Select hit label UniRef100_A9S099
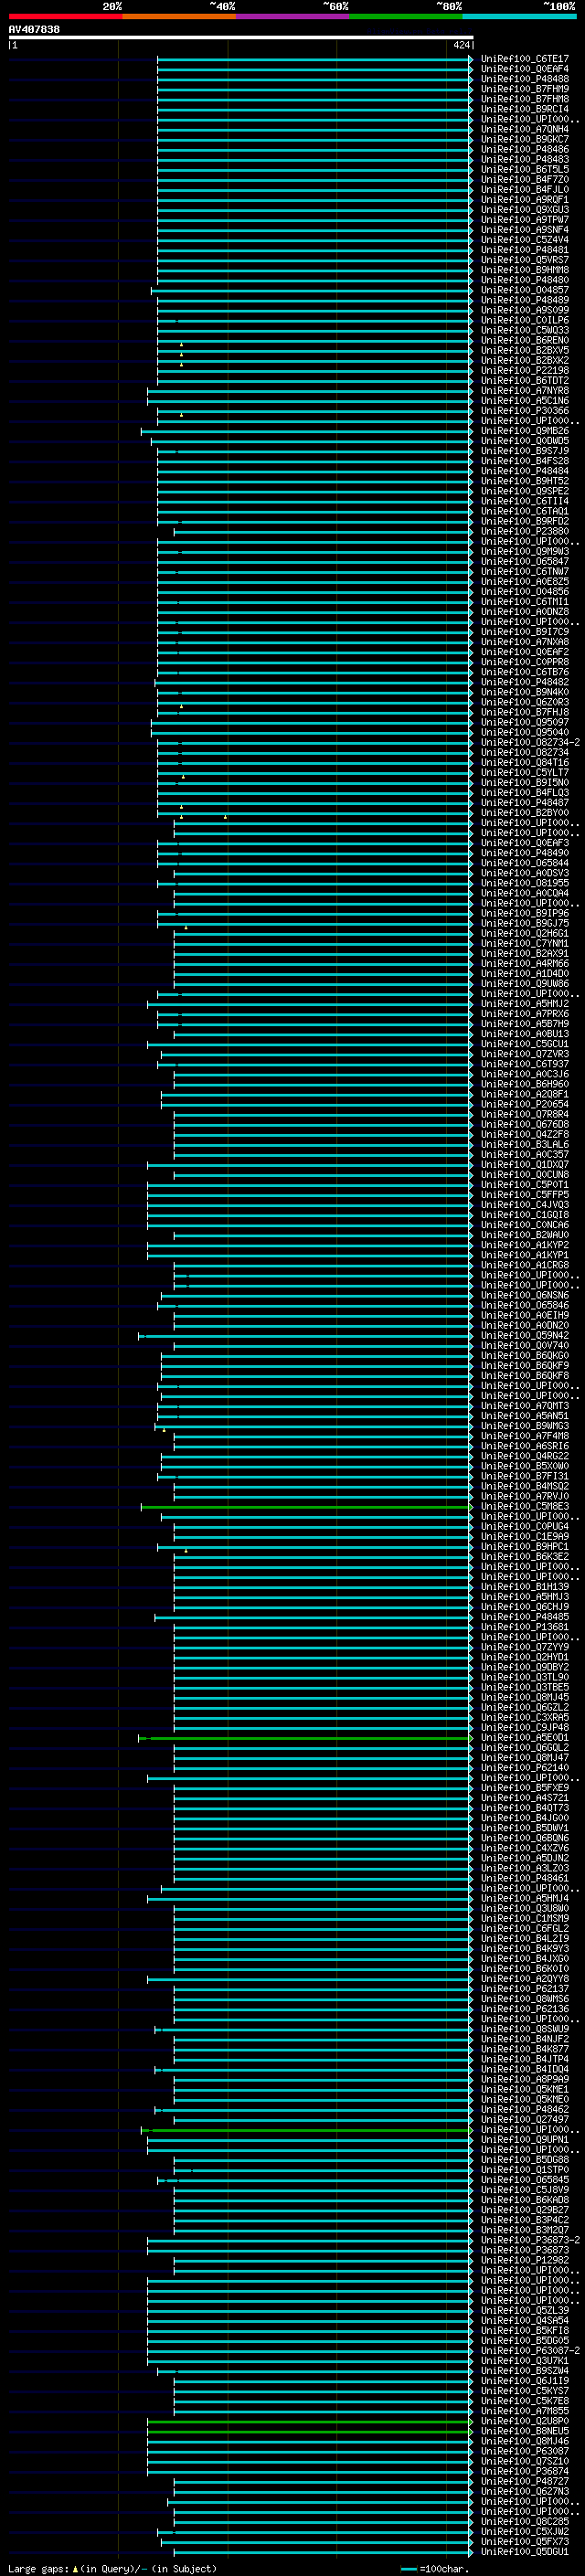The width and height of the screenshot is (585, 2576). coord(524,310)
